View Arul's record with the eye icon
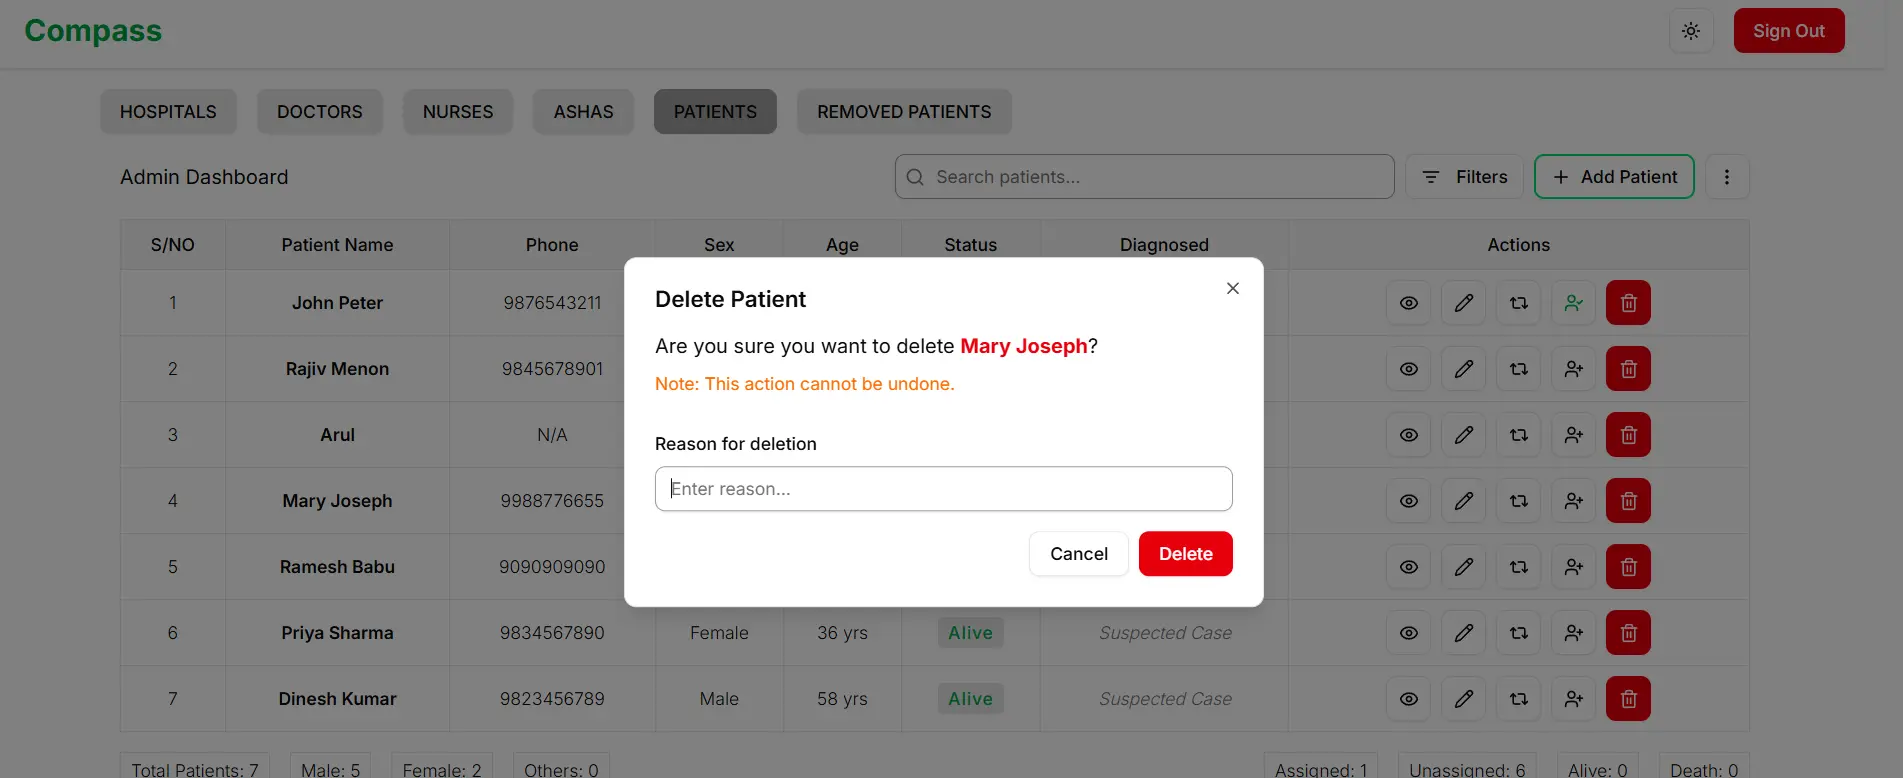 [1409, 435]
